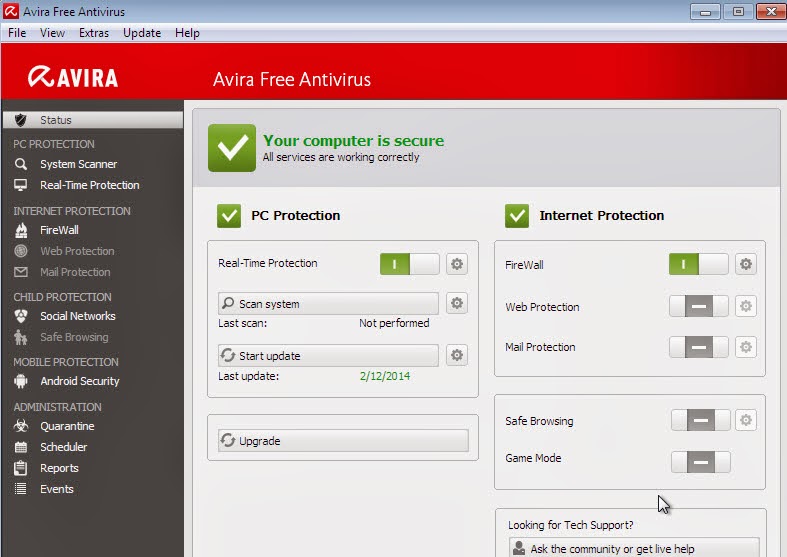Toggle the Mail Protection switch
This screenshot has width=787, height=557.
(x=699, y=347)
